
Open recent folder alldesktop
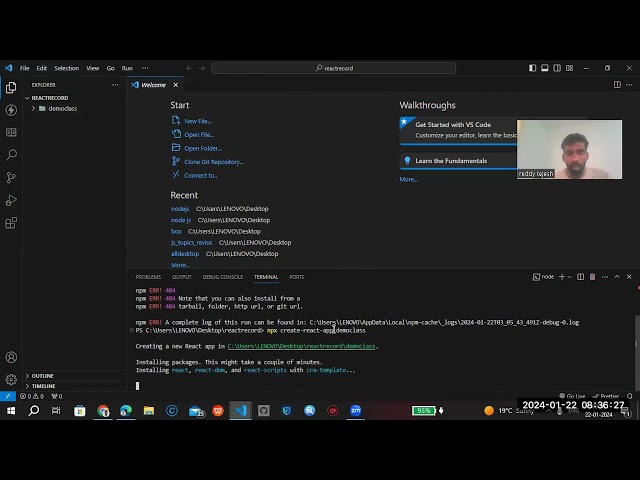click(x=185, y=254)
